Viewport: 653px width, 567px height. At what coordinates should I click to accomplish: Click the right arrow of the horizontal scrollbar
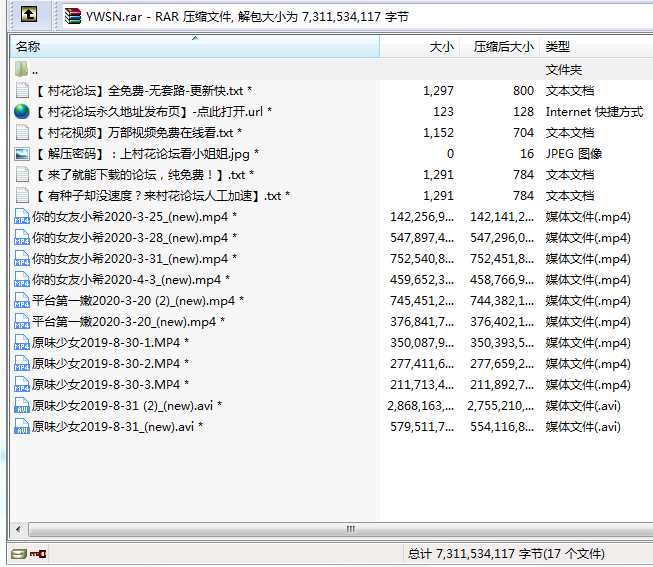coord(646,529)
